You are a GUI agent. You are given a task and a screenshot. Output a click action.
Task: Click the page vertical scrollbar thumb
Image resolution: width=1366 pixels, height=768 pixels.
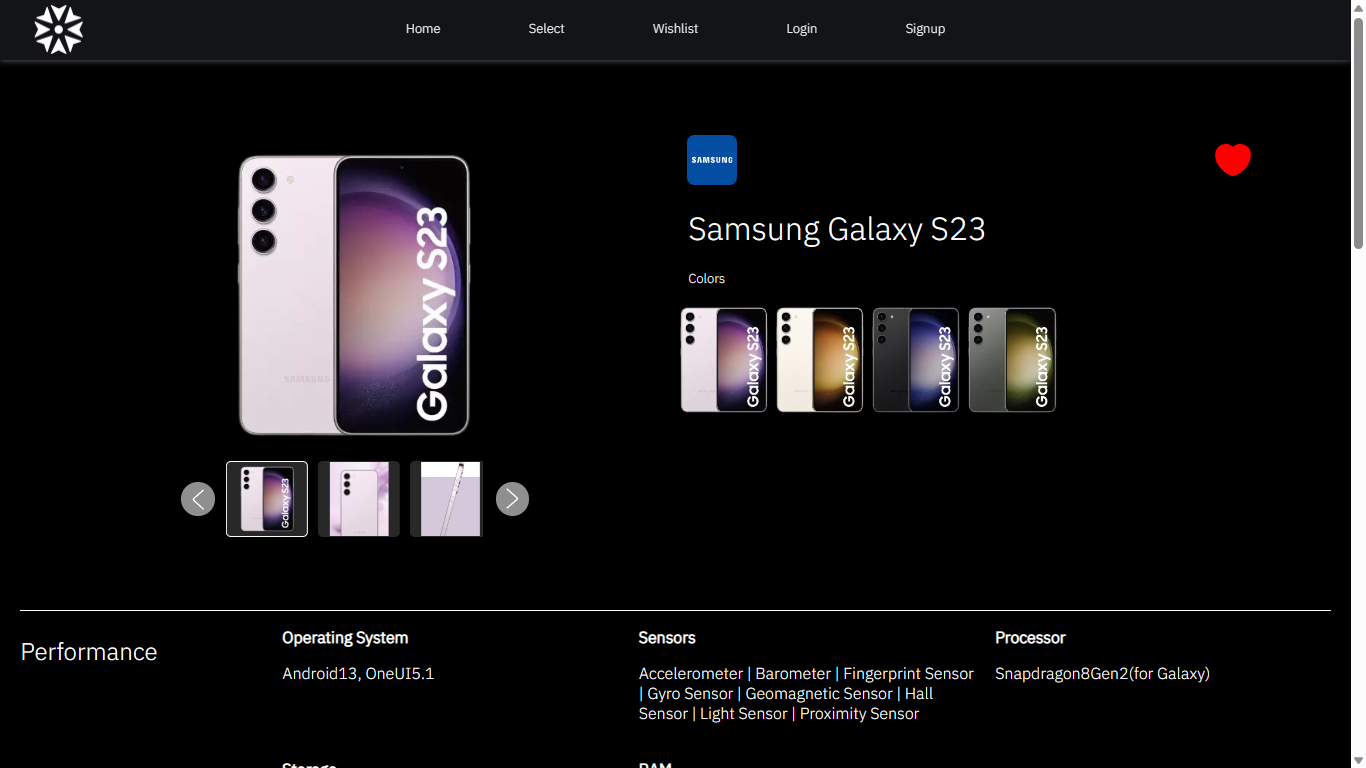1358,130
